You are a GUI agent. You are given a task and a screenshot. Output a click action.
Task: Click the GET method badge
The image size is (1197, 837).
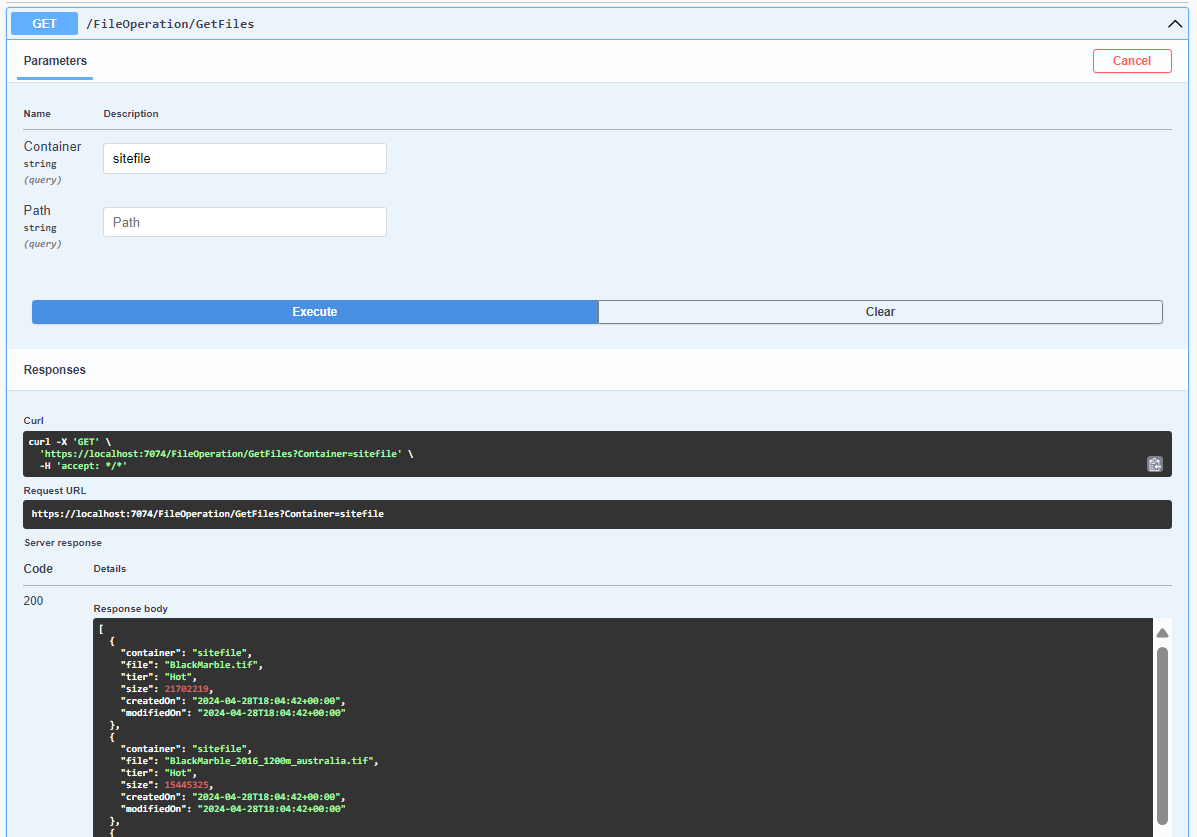(x=43, y=23)
